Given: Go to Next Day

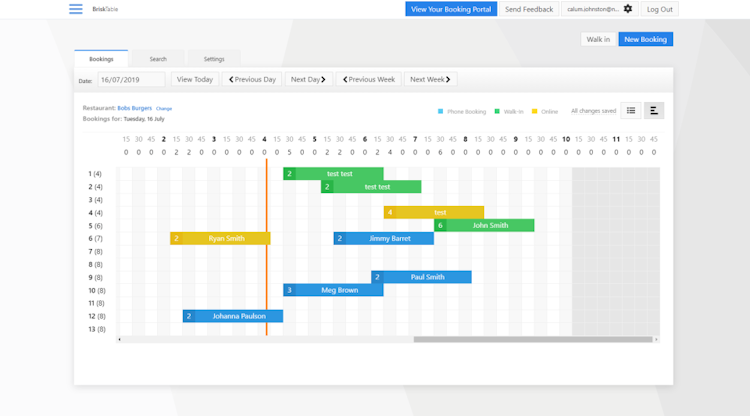Looking at the screenshot, I should pos(308,79).
